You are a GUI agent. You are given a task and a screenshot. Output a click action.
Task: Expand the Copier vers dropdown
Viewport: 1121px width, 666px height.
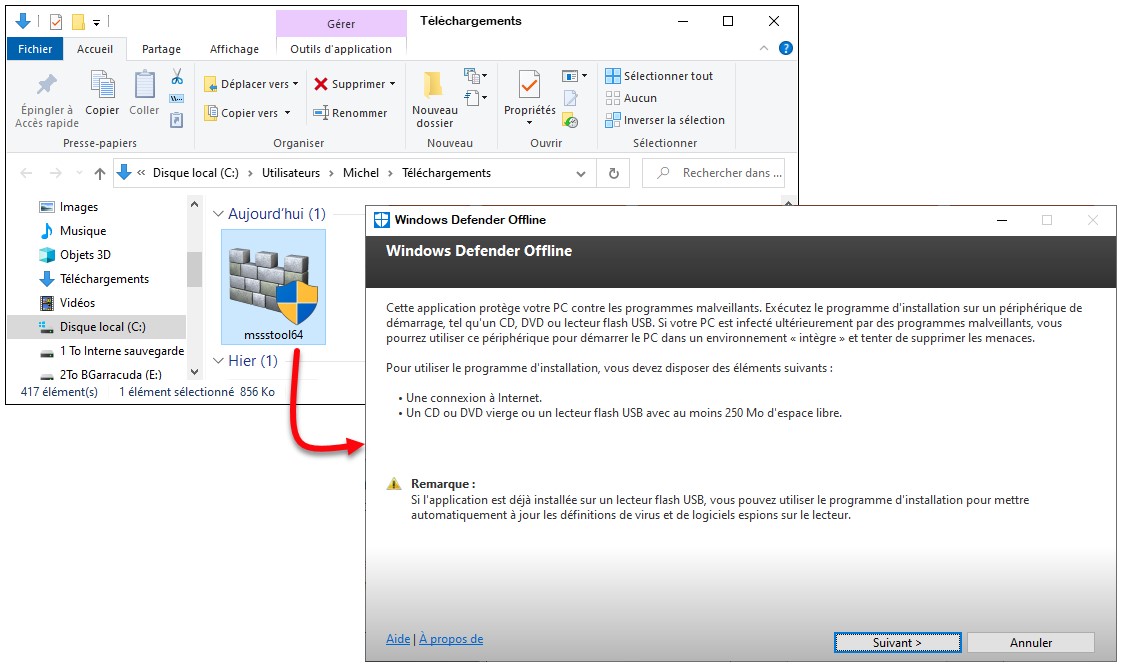287,113
